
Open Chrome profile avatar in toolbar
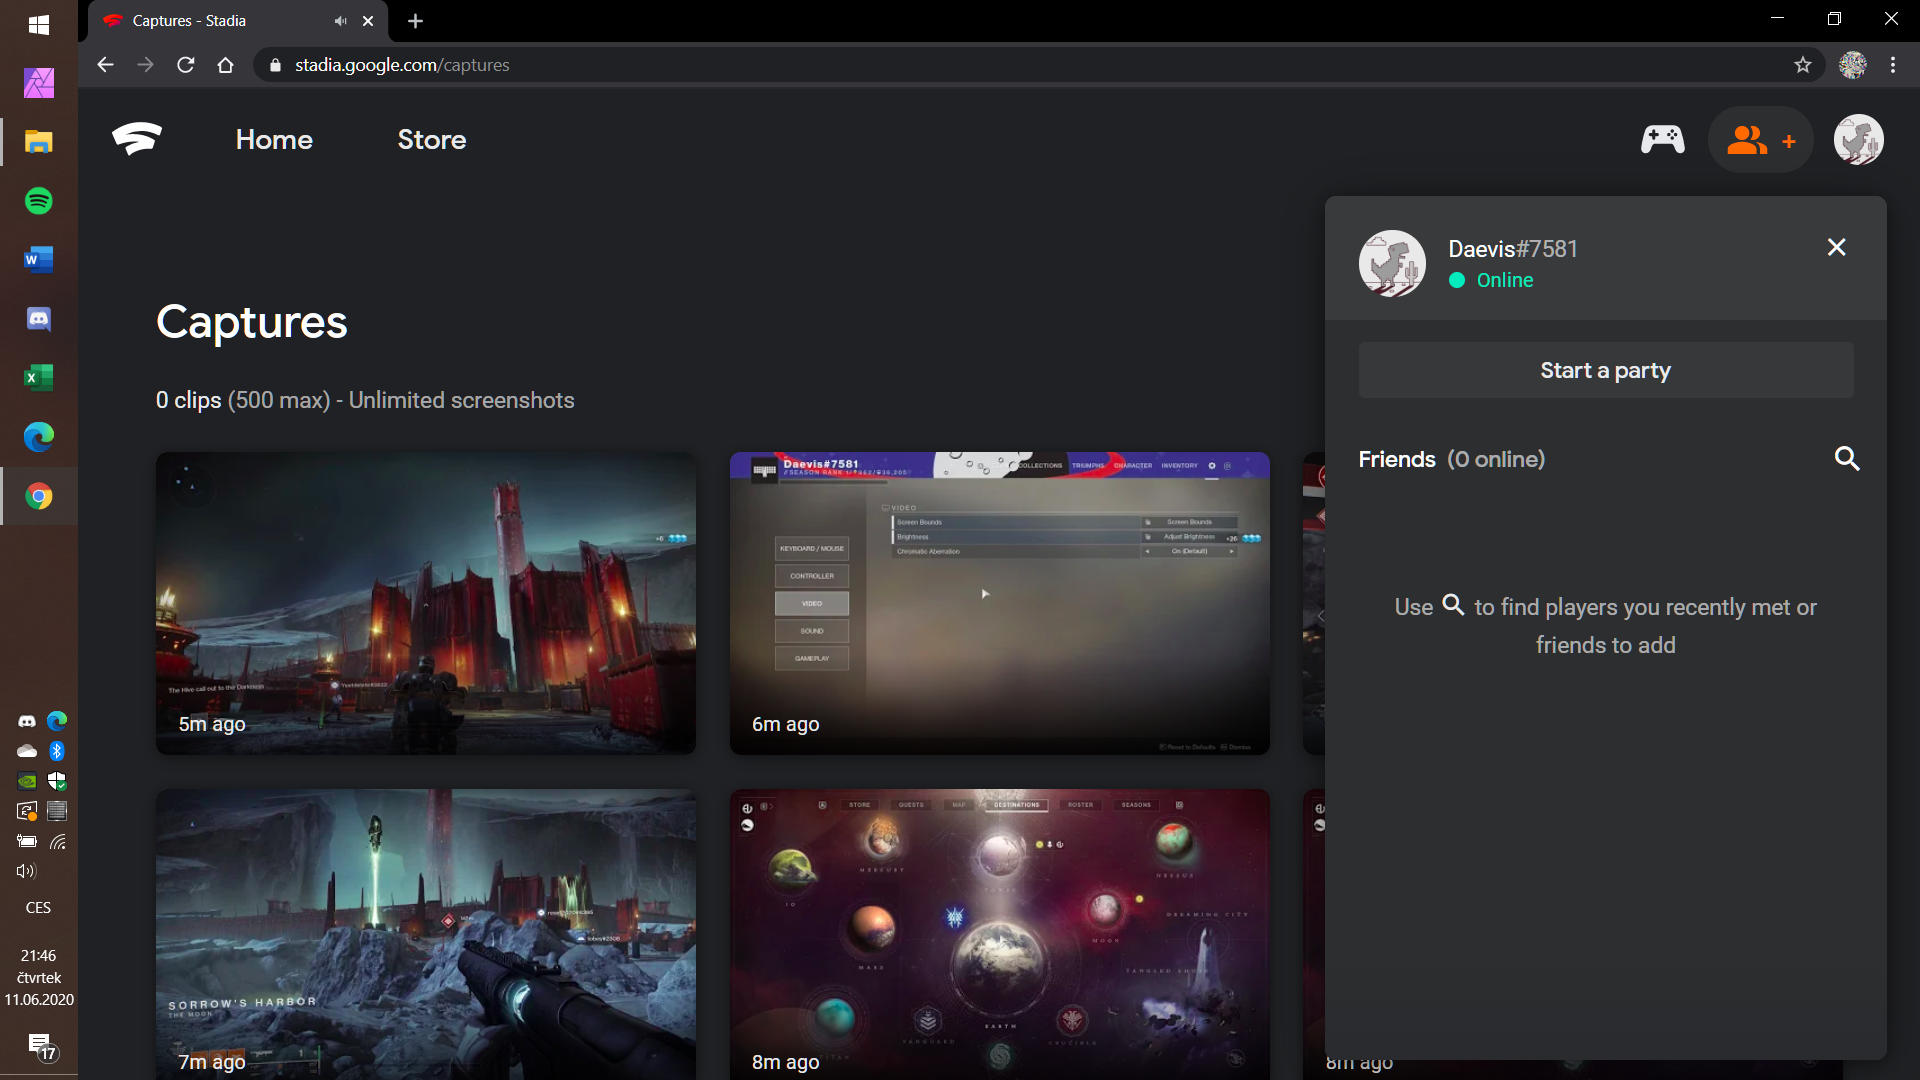click(1852, 65)
